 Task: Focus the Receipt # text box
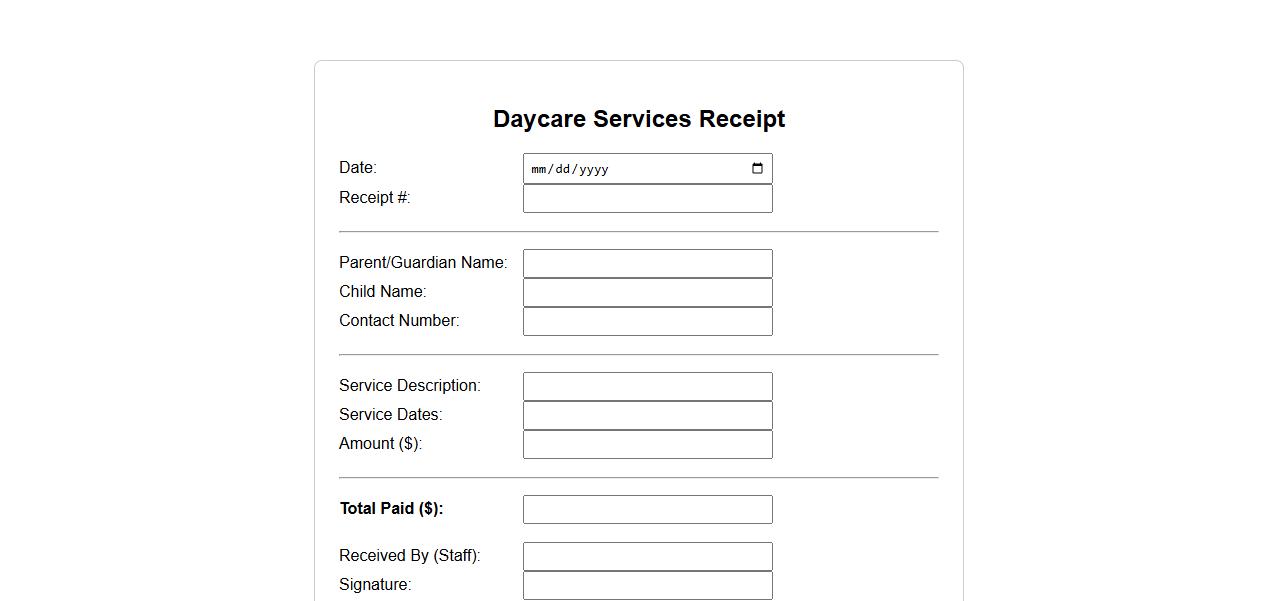pos(647,198)
